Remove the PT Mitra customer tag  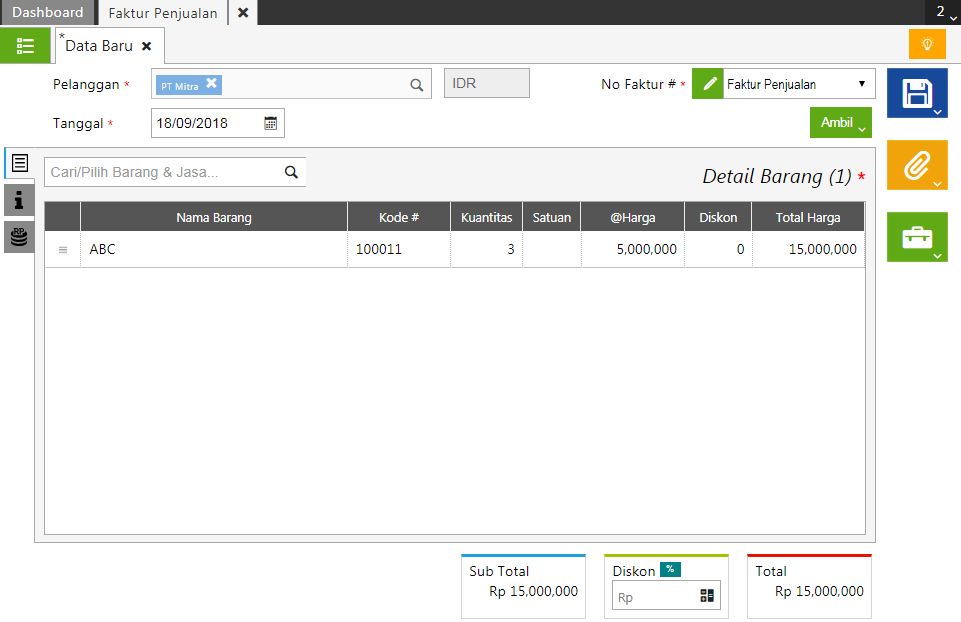[x=212, y=84]
